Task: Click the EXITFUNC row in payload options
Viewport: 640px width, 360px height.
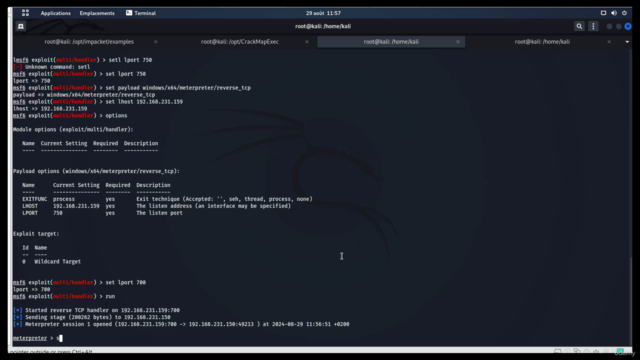Action: click(x=167, y=199)
